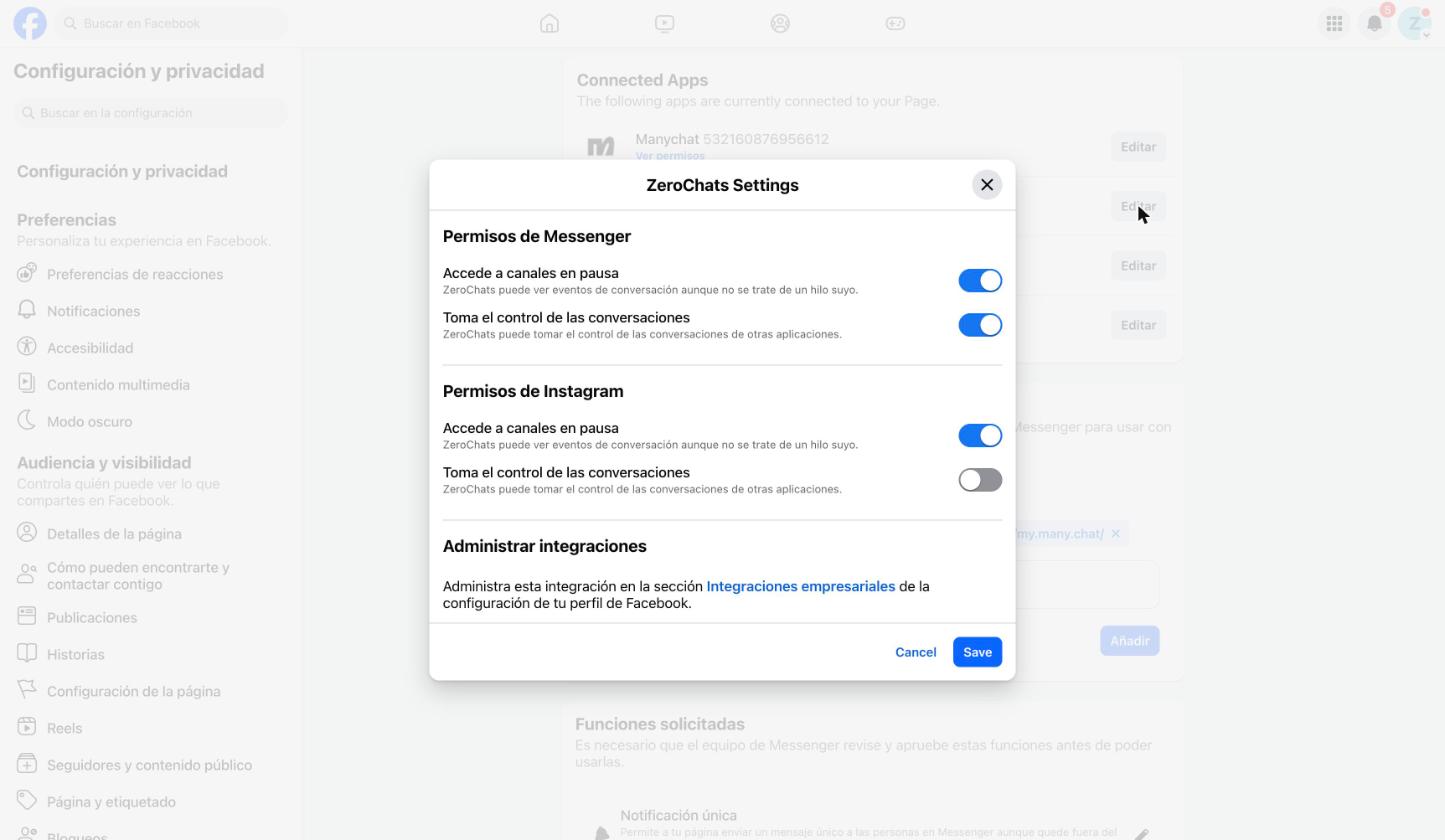The width and height of the screenshot is (1445, 840).
Task: Open 'Detalles de la página'
Action: 114,534
